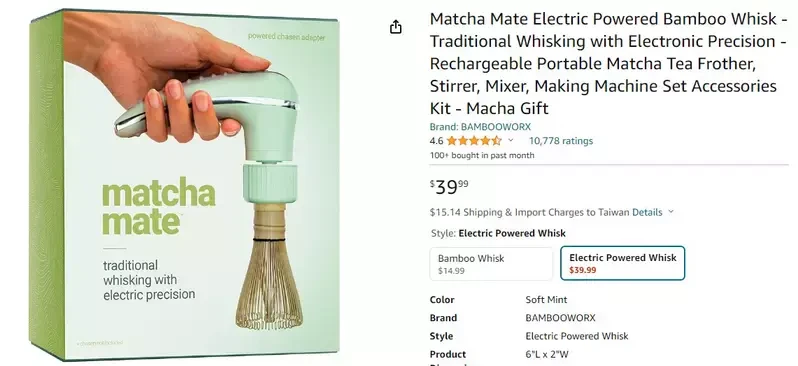Viewport: 798px width, 366px height.
Task: Click the product title text
Action: pyautogui.click(x=609, y=64)
